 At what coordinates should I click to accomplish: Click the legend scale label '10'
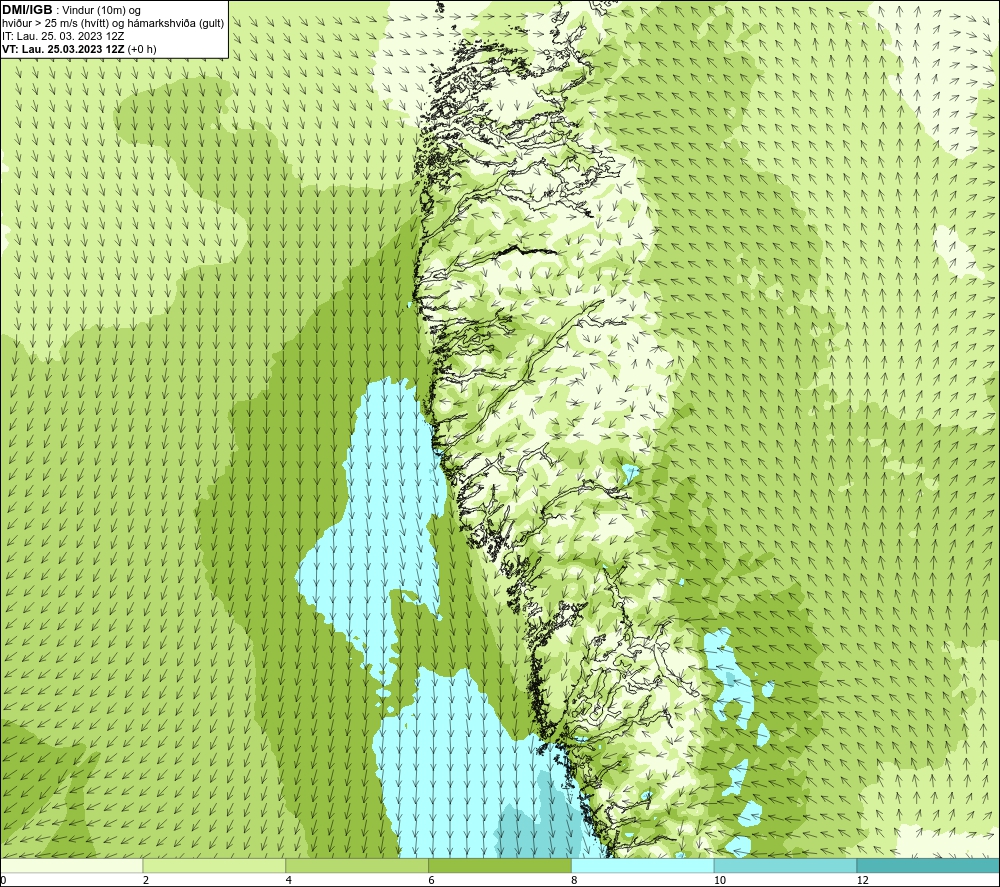click(720, 881)
